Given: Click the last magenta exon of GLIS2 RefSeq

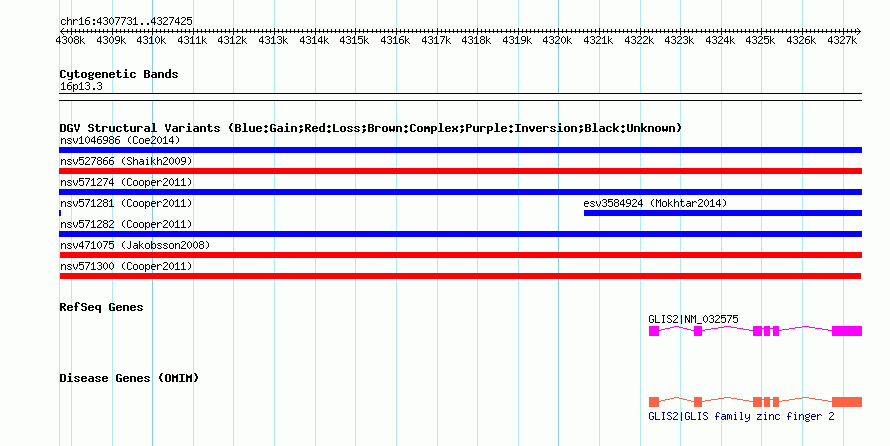Looking at the screenshot, I should click(x=847, y=331).
